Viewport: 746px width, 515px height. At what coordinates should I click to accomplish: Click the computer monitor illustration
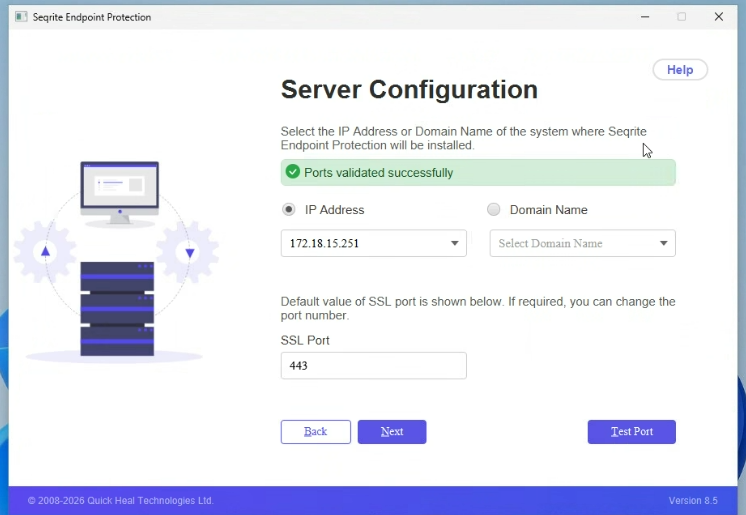tap(119, 191)
